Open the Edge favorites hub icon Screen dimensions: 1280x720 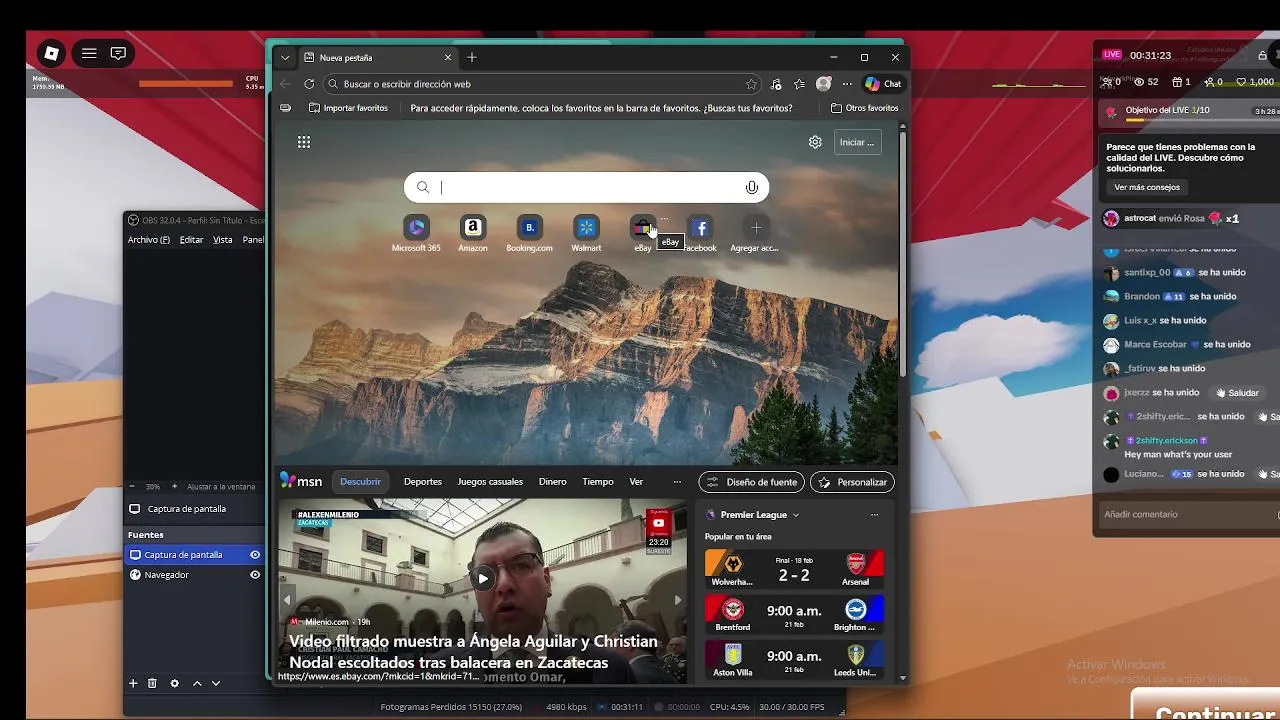tap(799, 84)
